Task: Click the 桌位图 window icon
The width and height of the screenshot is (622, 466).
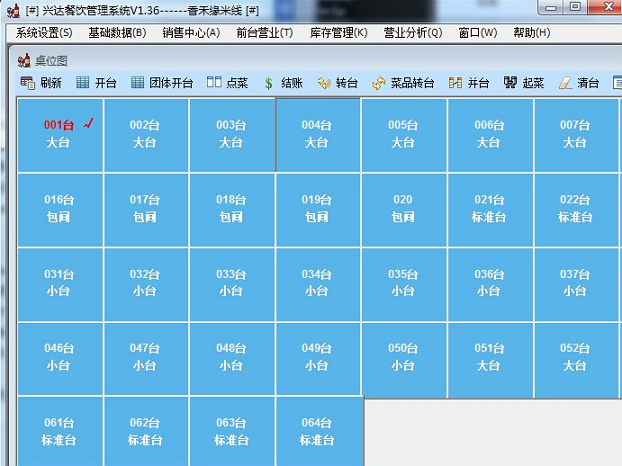Action: pyautogui.click(x=24, y=60)
